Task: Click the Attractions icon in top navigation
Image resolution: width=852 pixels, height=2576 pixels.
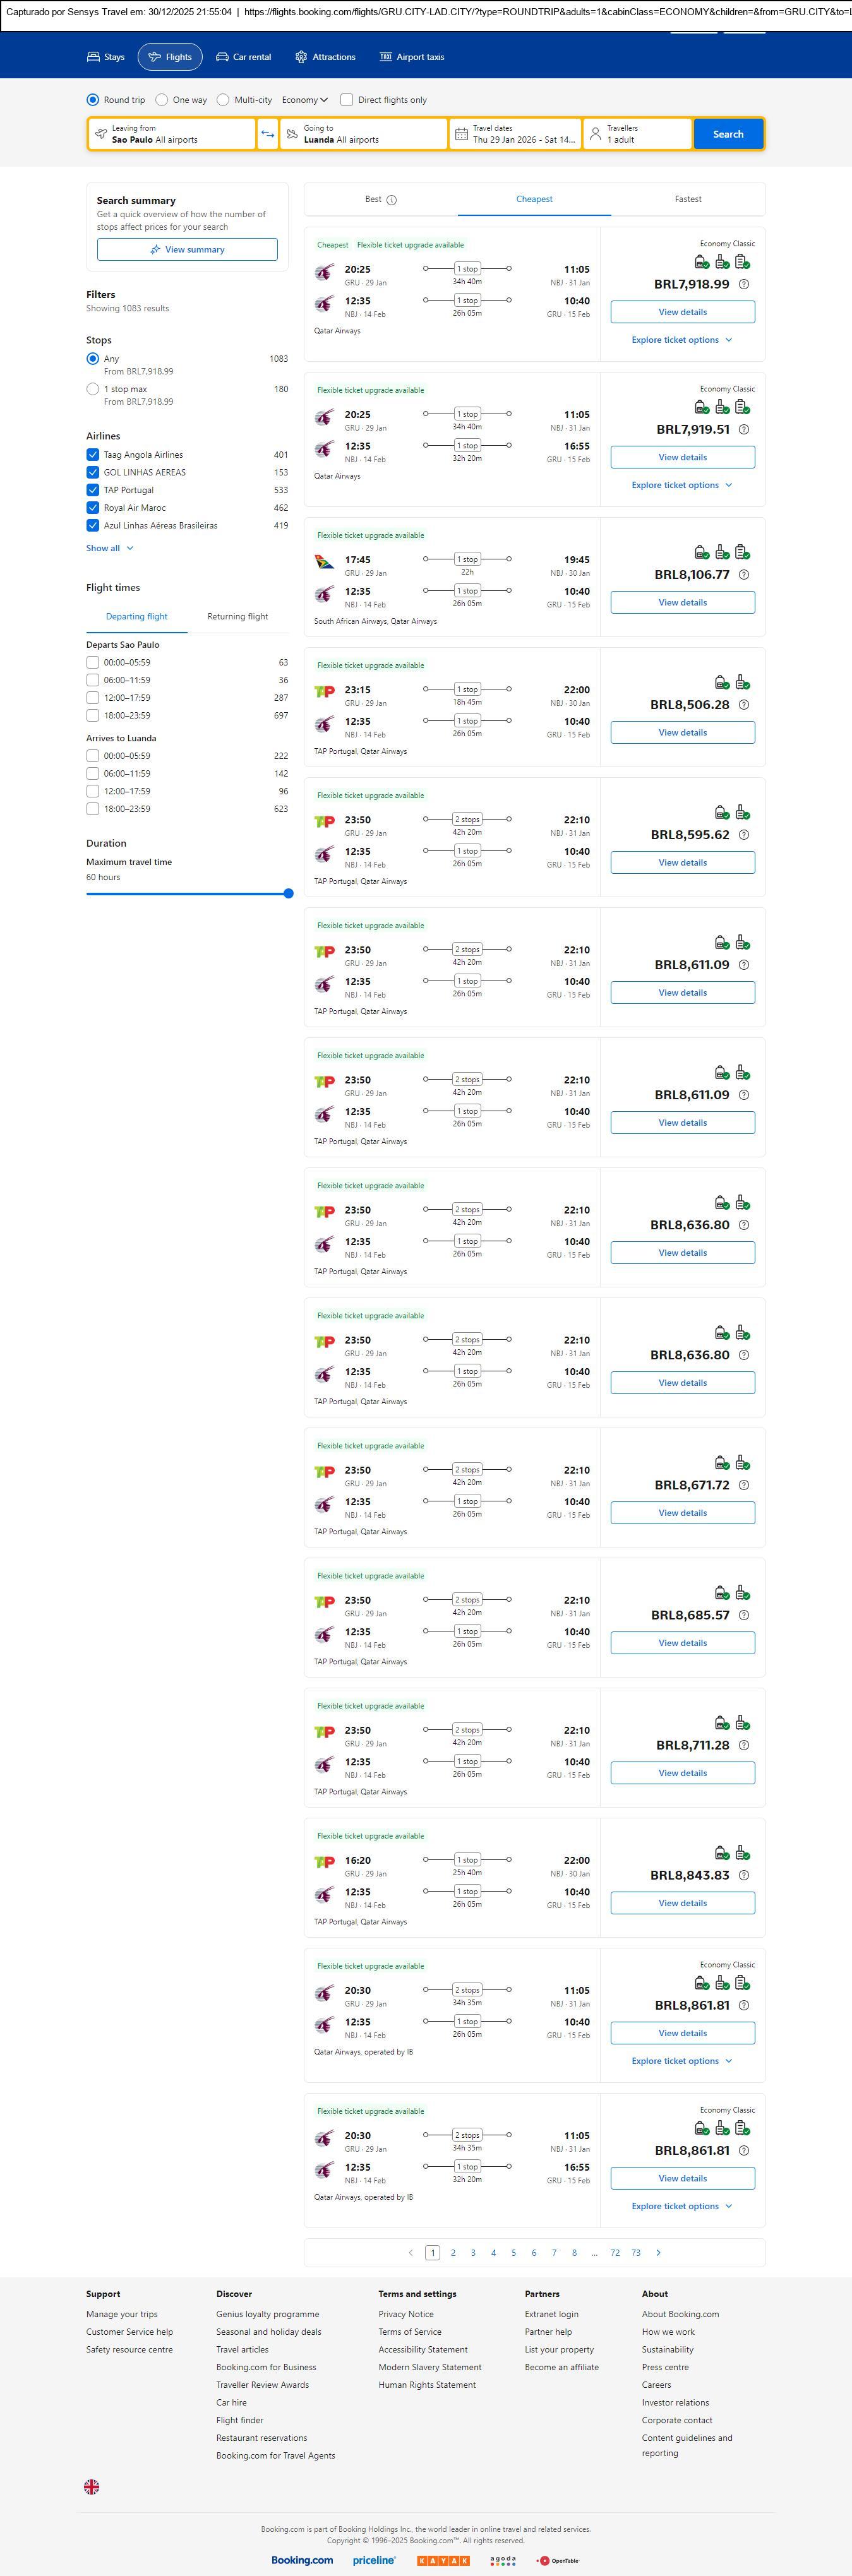Action: (301, 57)
